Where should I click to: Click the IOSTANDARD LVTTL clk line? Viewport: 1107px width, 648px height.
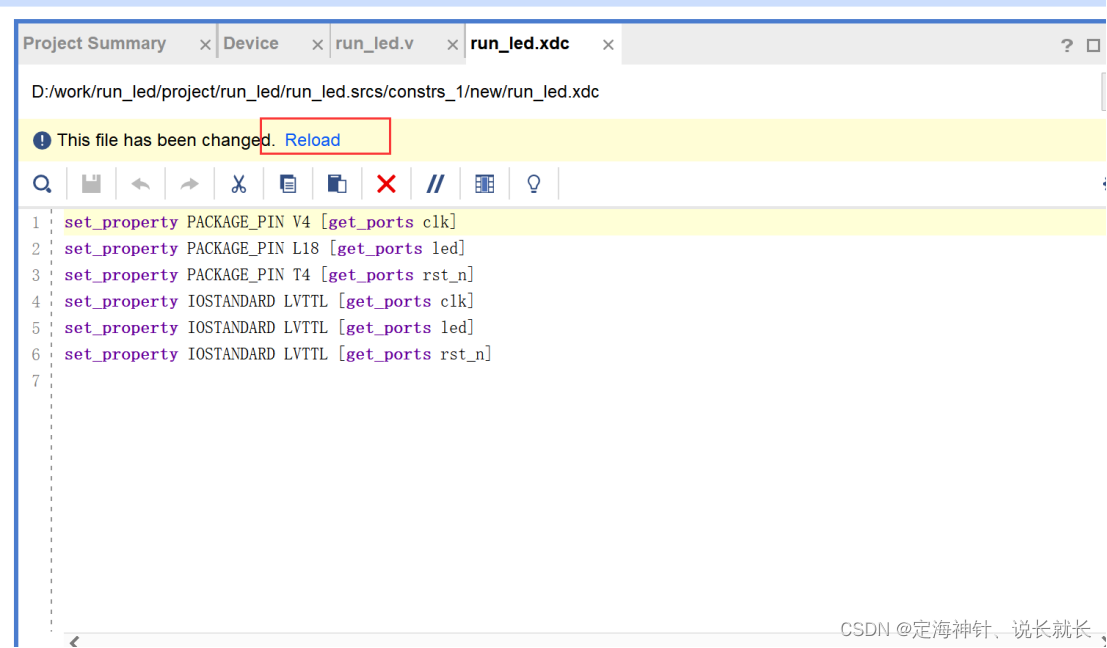(x=269, y=301)
